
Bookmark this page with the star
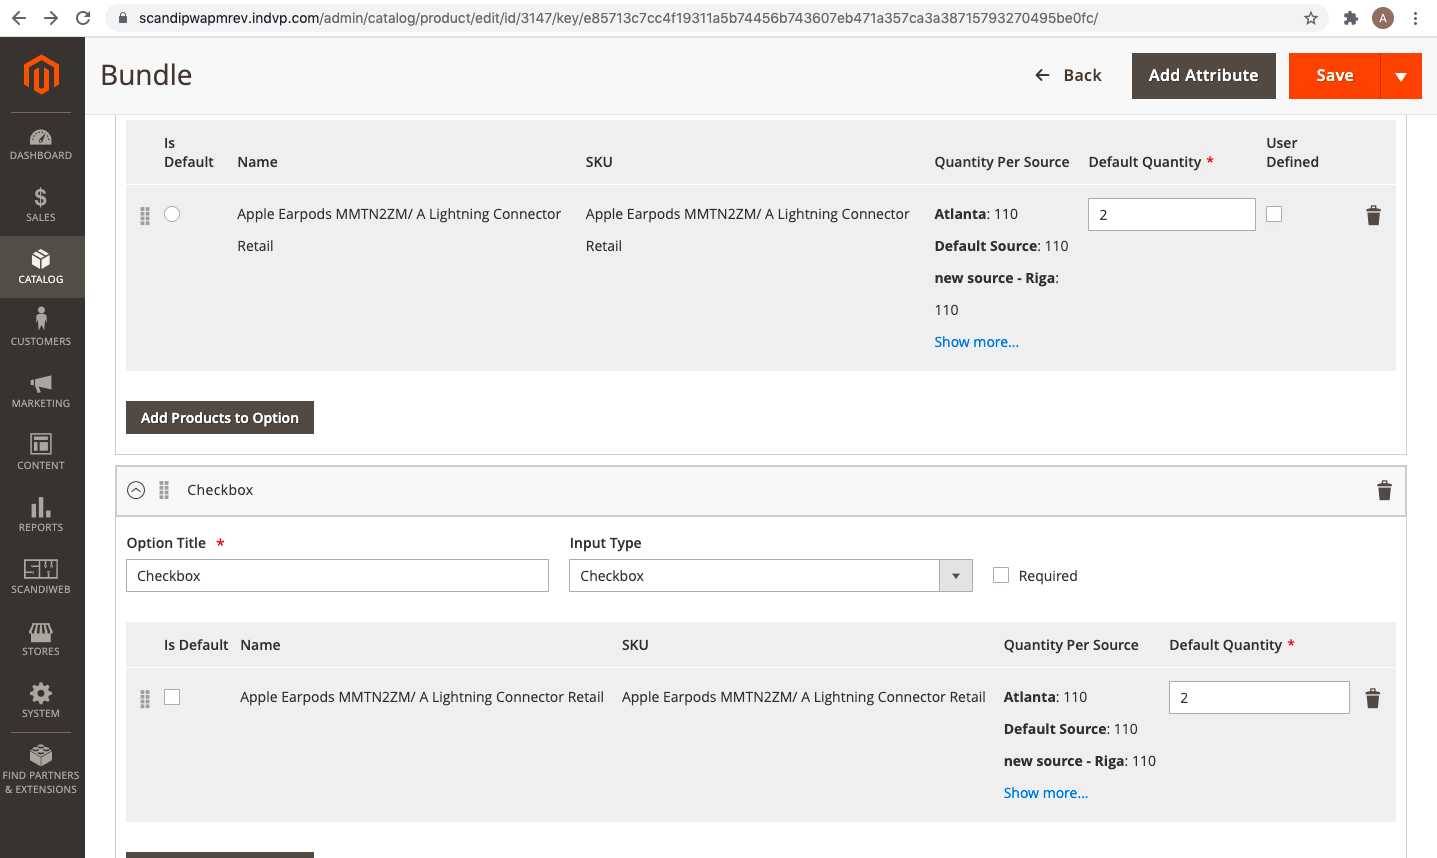click(1311, 18)
